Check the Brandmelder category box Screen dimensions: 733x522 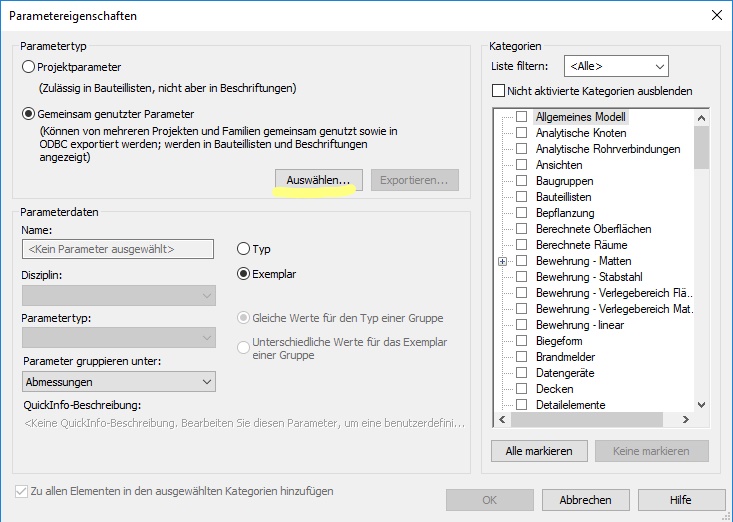pos(522,357)
